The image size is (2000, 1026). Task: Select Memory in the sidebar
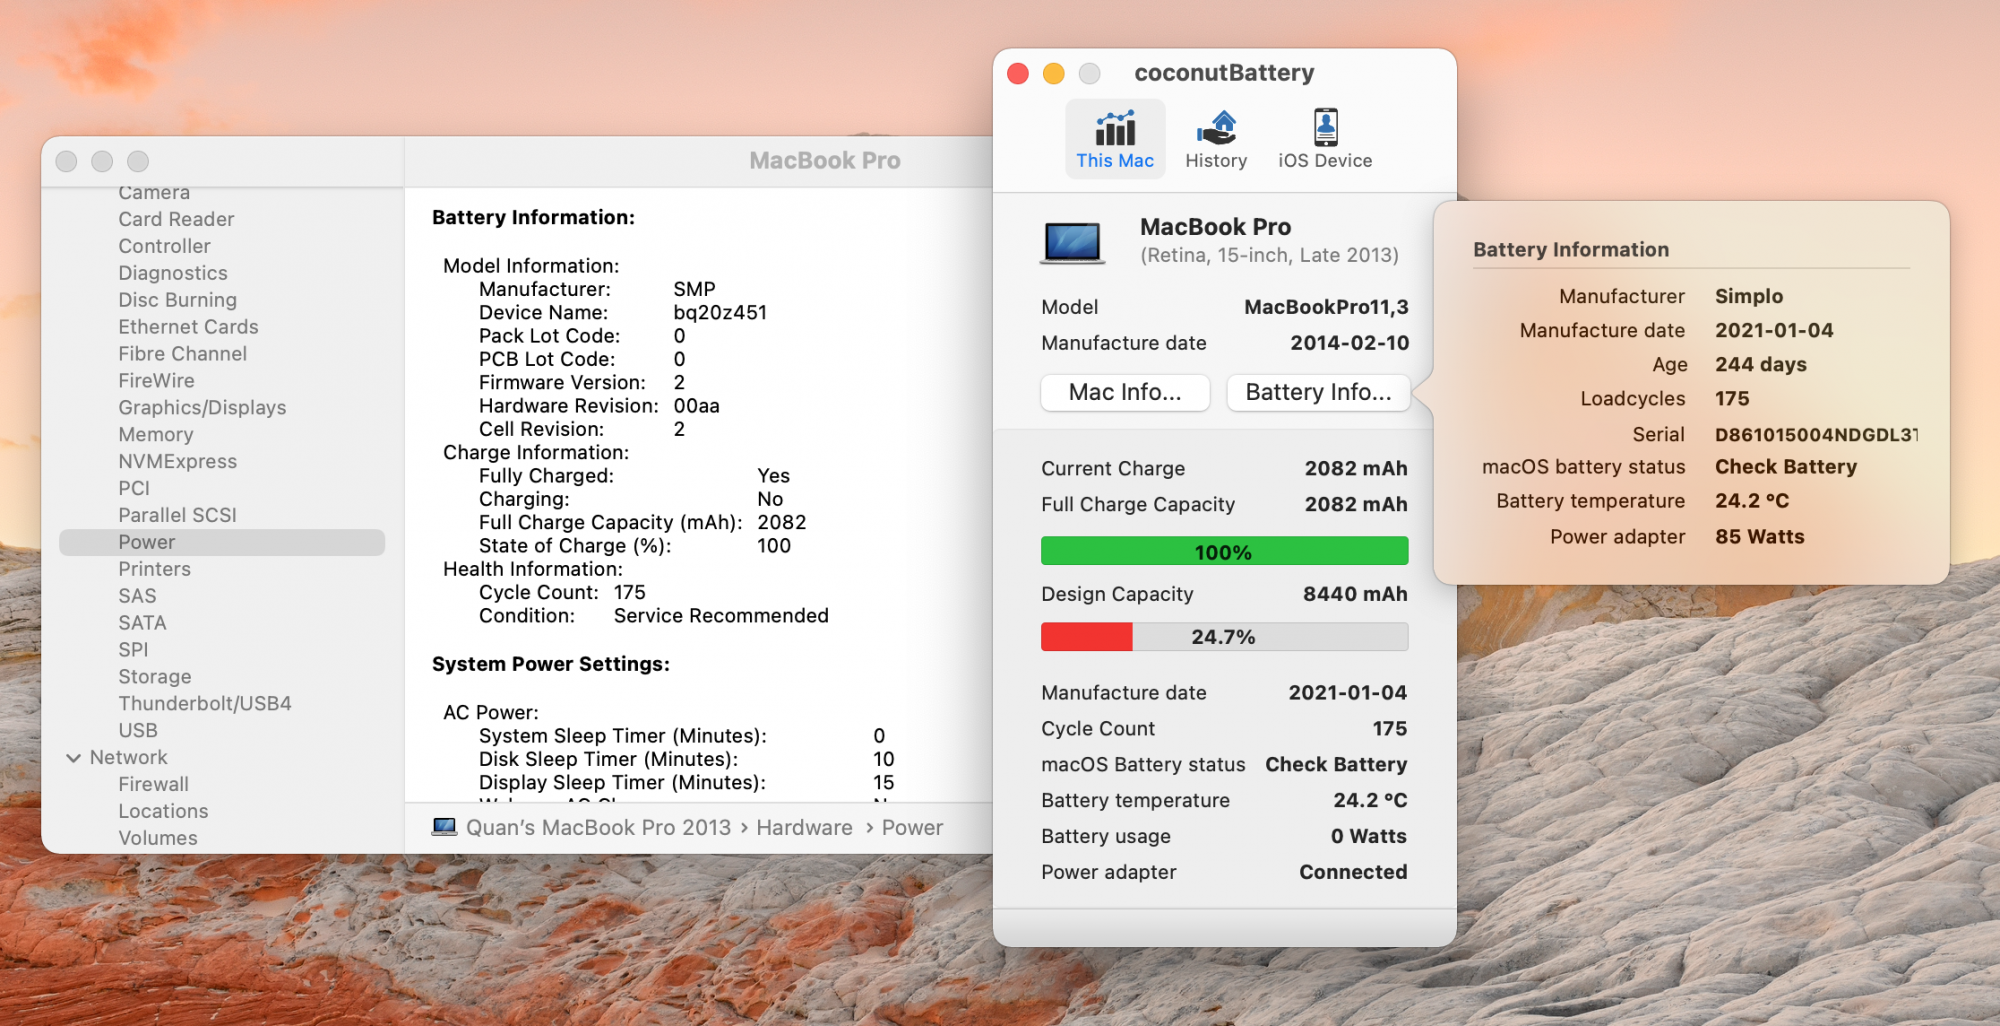156,435
